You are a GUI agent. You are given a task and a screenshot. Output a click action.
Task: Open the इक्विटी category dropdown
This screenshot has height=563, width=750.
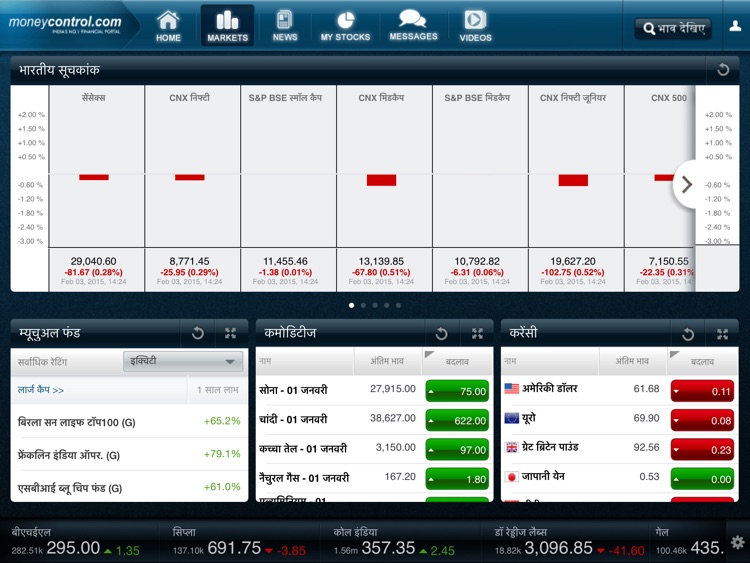click(183, 361)
